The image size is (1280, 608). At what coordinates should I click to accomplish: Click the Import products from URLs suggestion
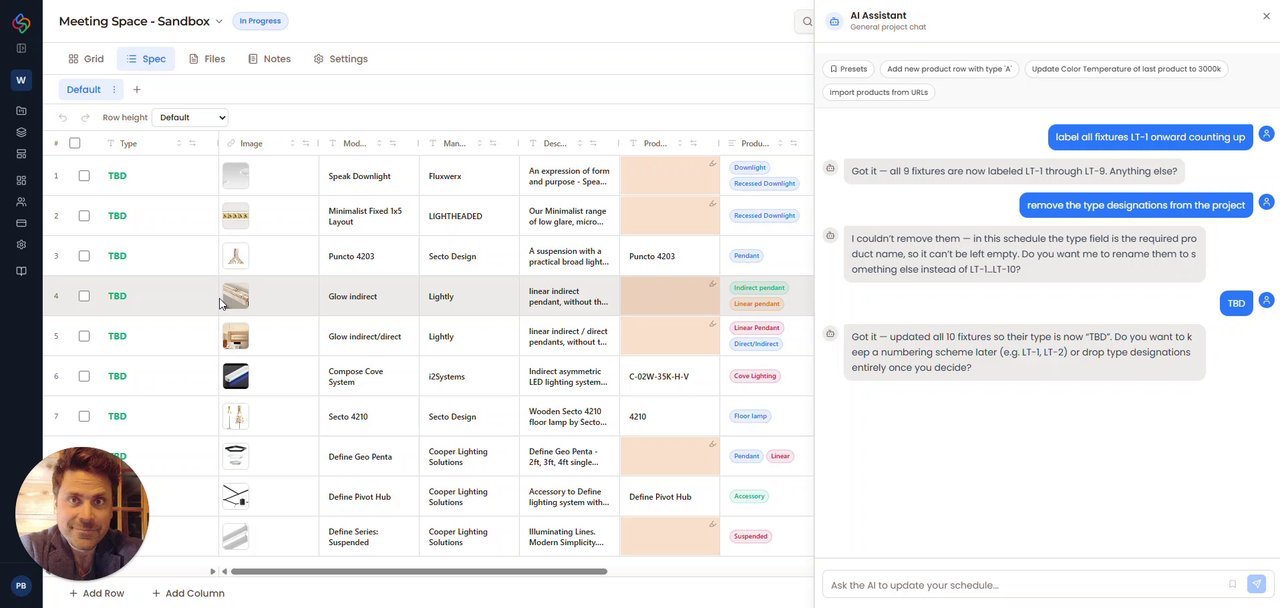coord(879,92)
